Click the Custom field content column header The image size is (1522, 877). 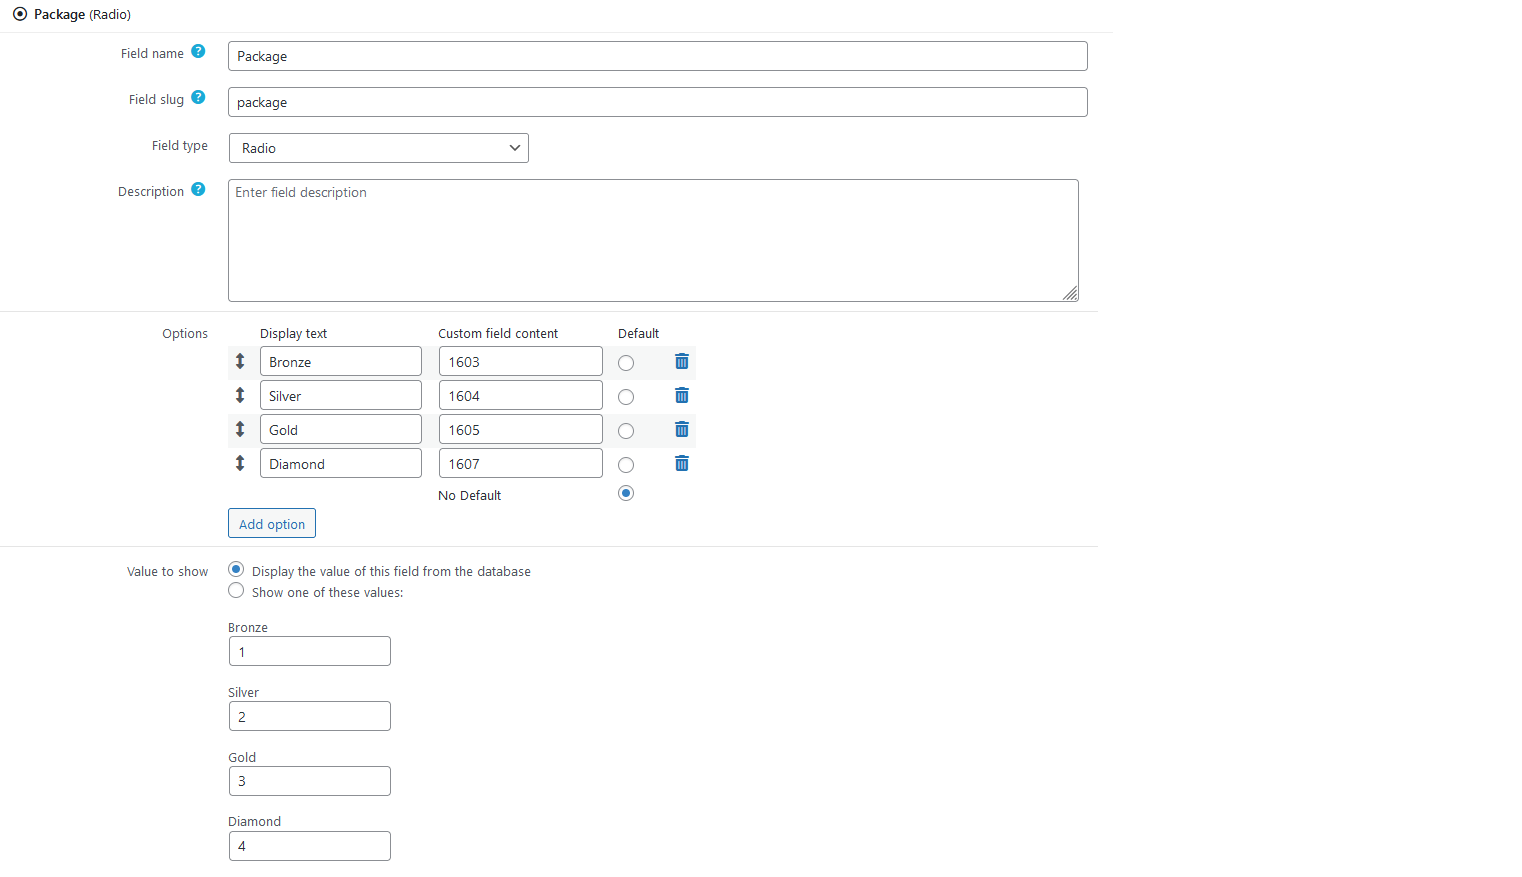(x=498, y=333)
